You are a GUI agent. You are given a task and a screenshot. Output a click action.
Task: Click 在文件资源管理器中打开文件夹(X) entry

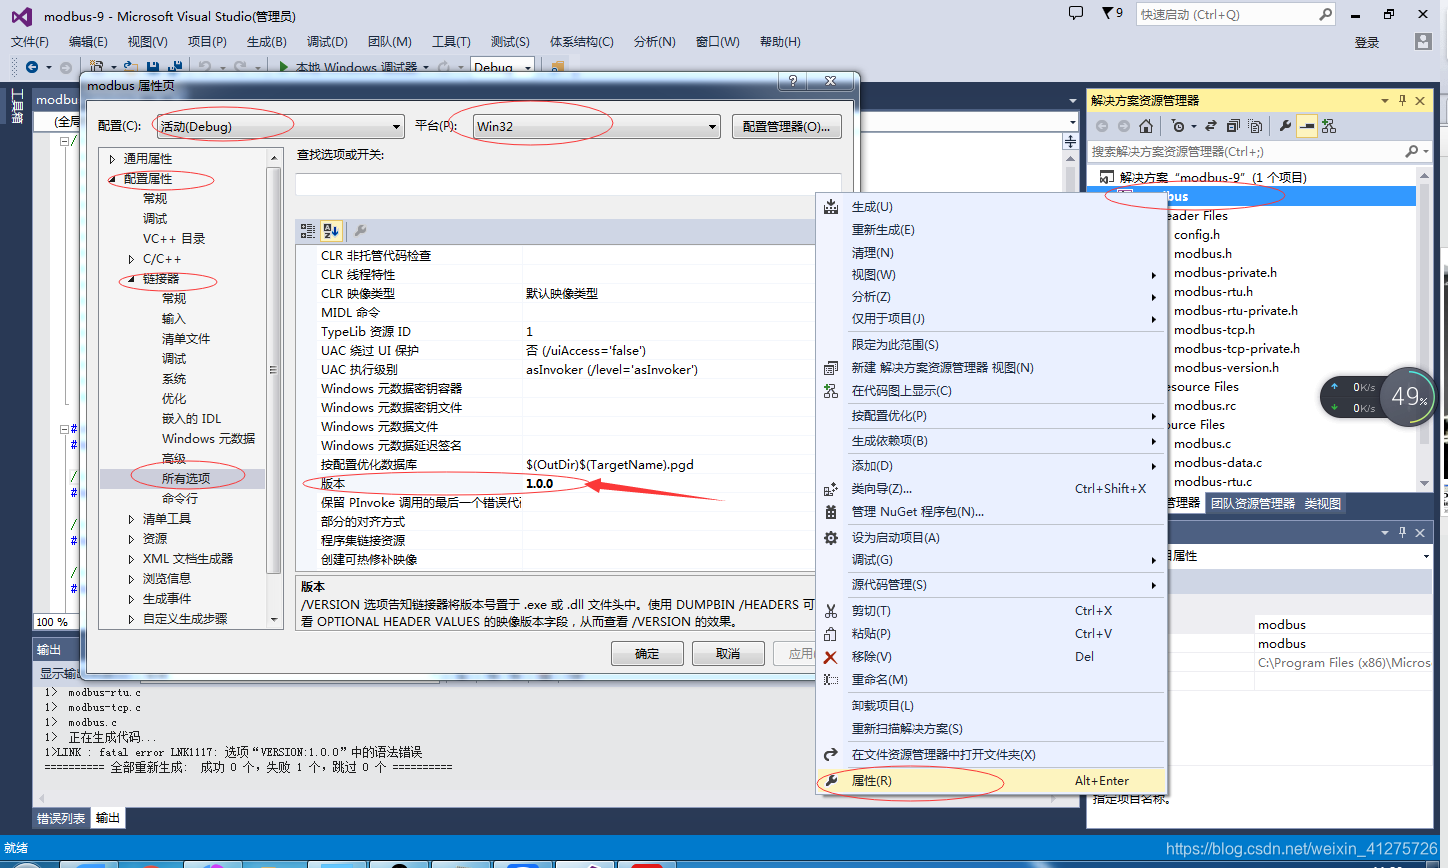coord(991,755)
